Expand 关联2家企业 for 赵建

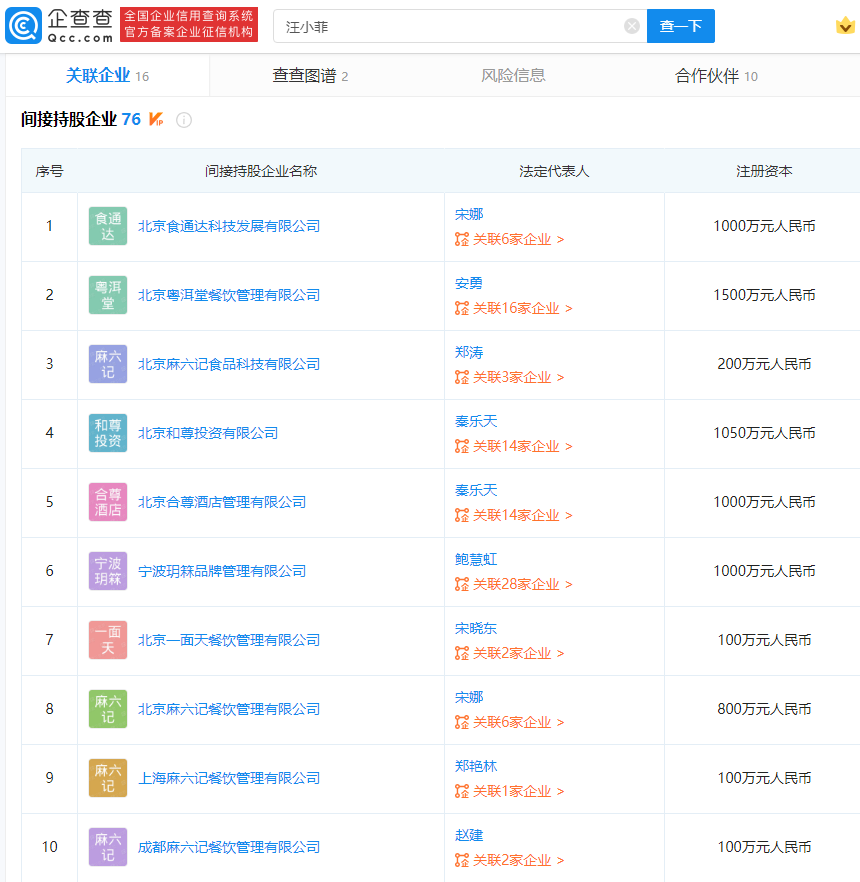pos(510,861)
